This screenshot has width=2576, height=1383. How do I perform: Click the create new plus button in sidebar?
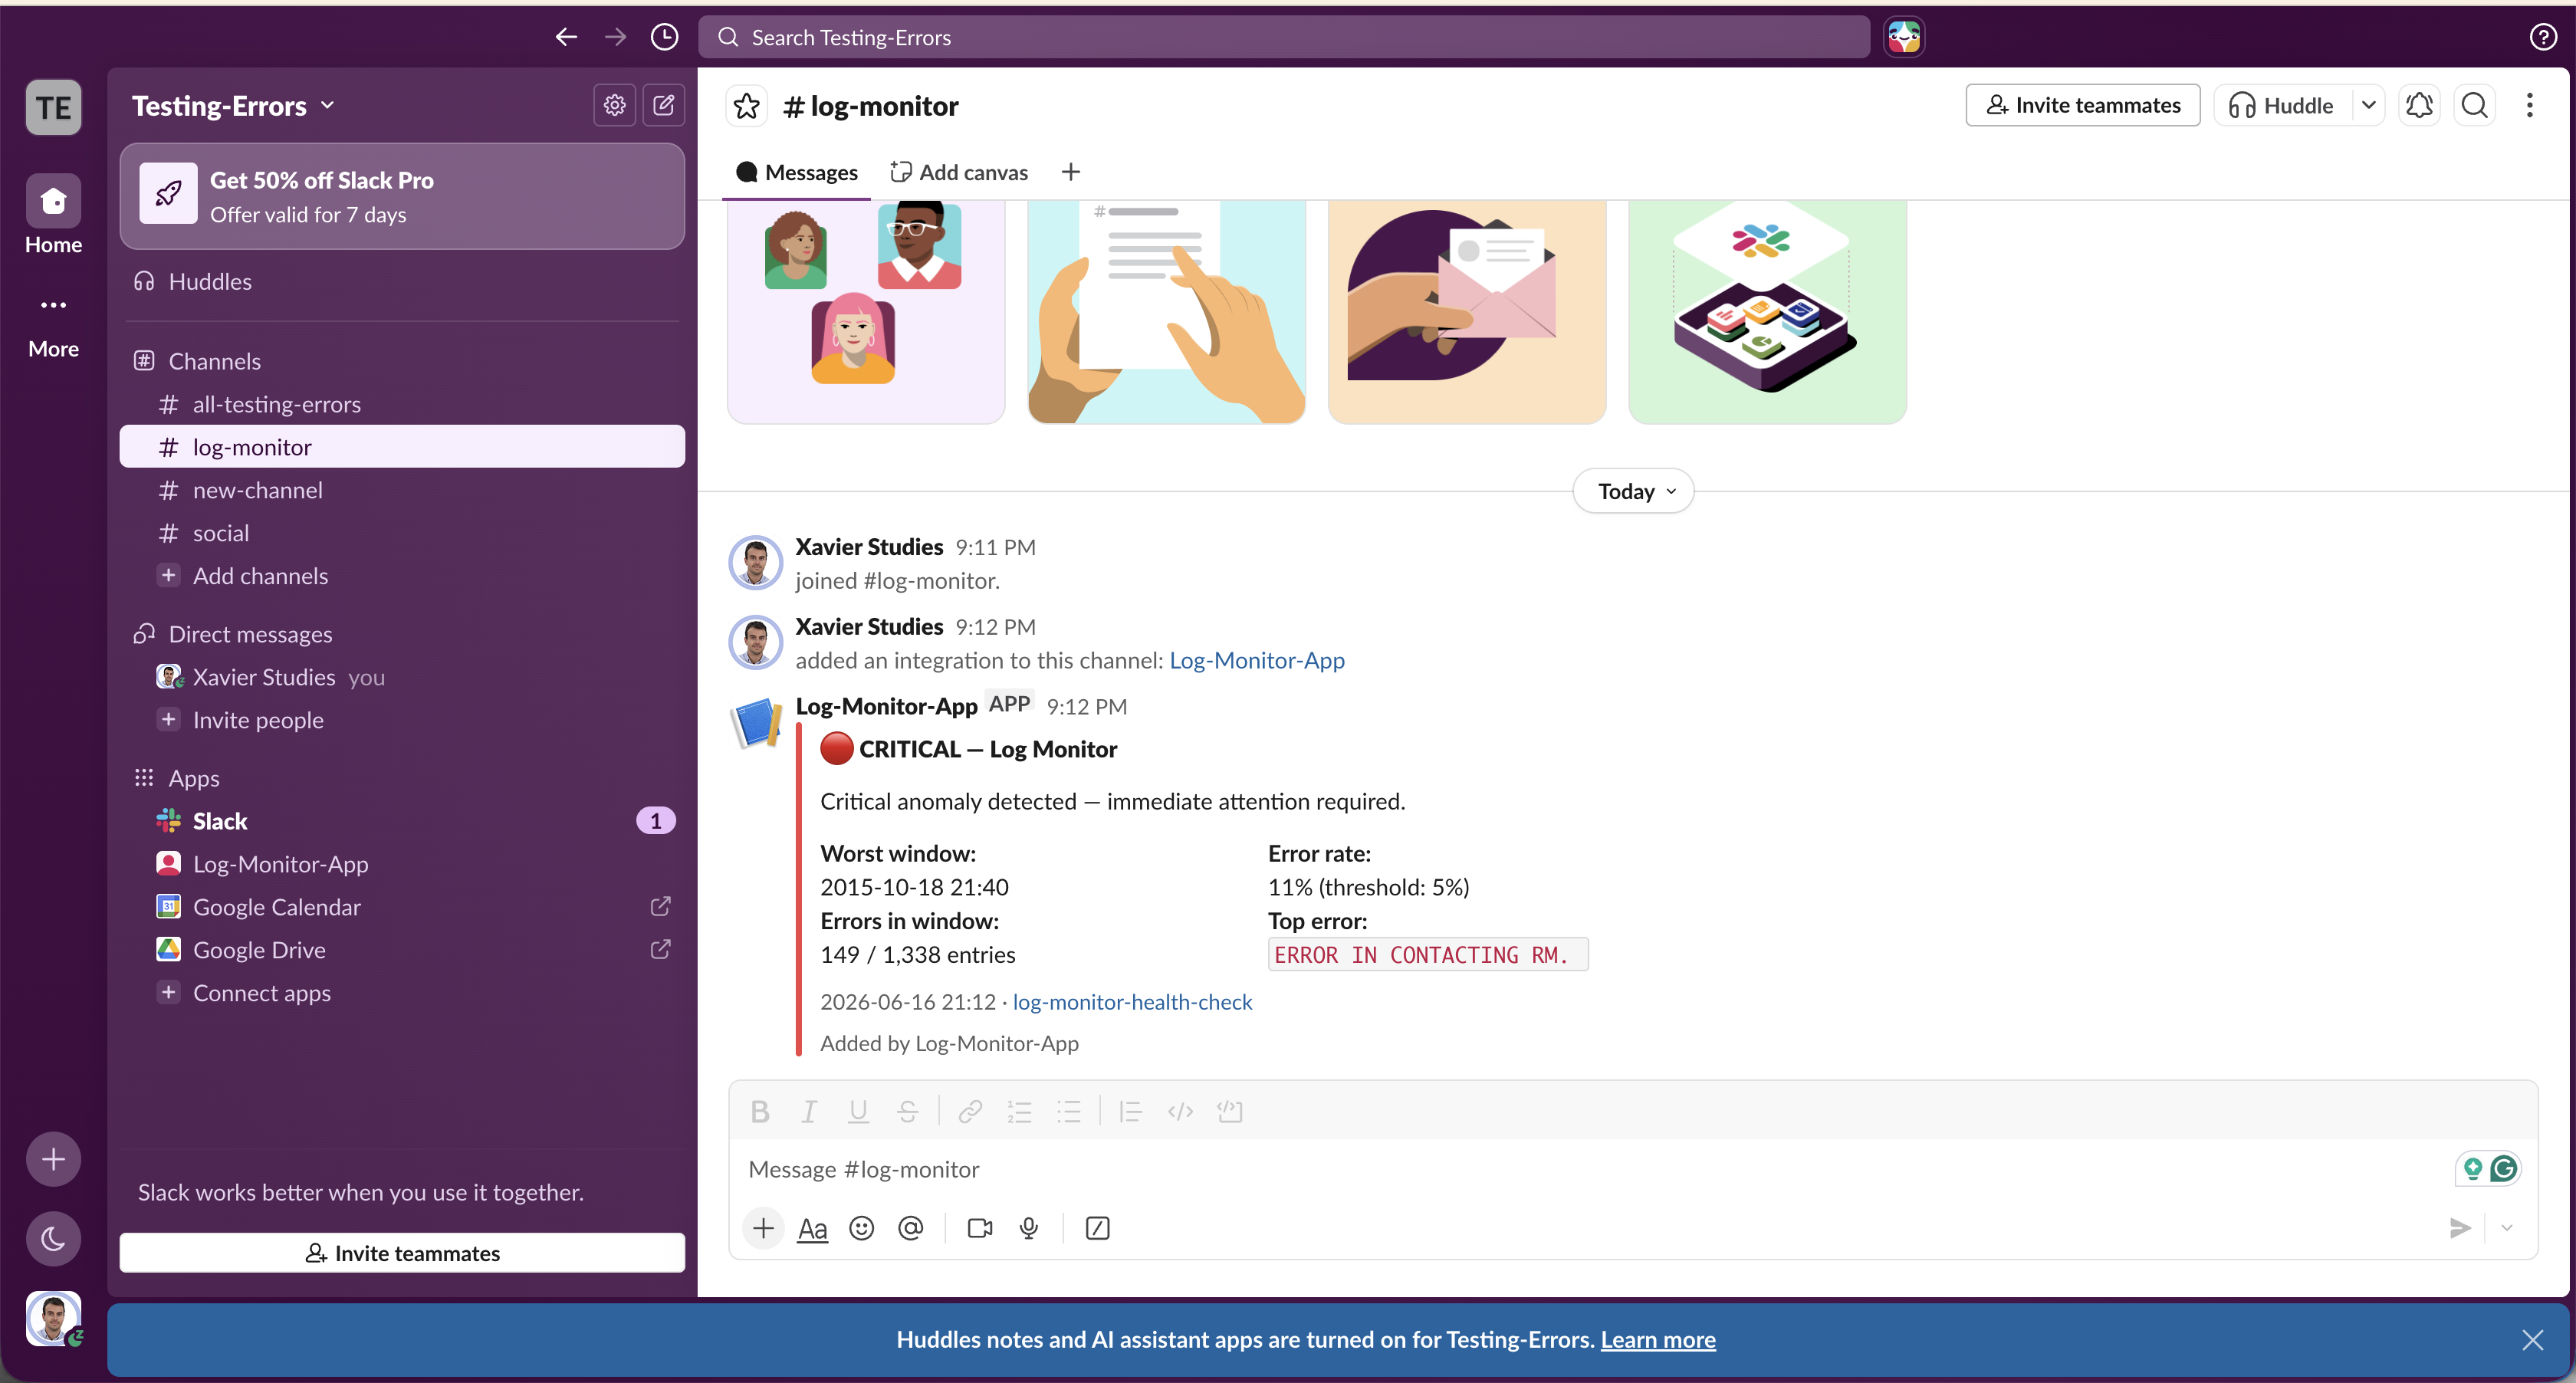click(x=53, y=1159)
